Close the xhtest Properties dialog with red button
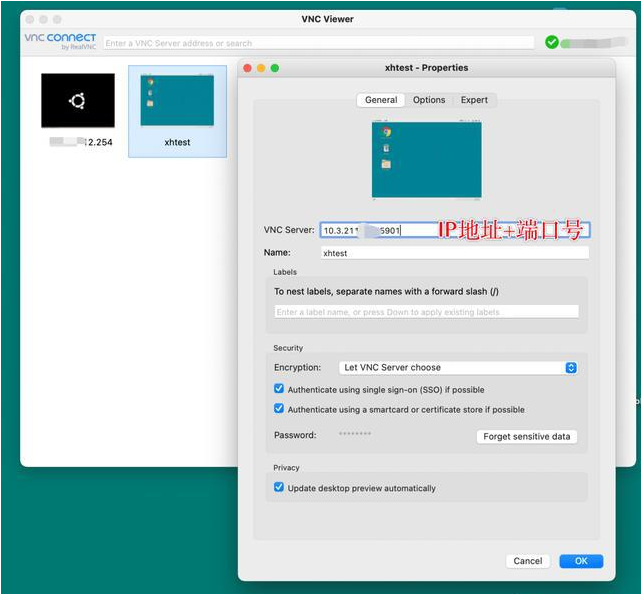The width and height of the screenshot is (642, 594). pos(247,68)
